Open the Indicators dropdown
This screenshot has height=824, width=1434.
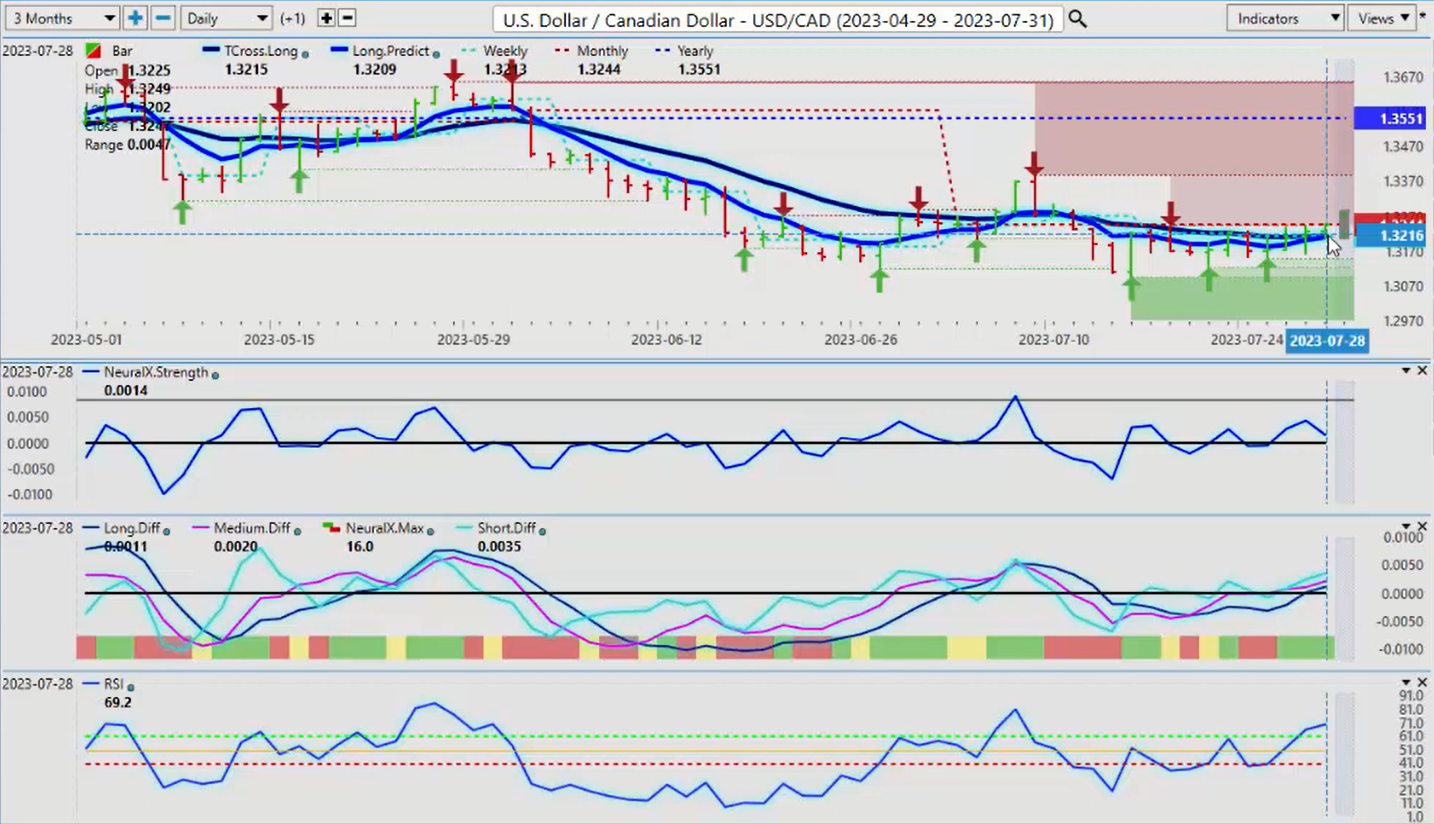(1285, 18)
